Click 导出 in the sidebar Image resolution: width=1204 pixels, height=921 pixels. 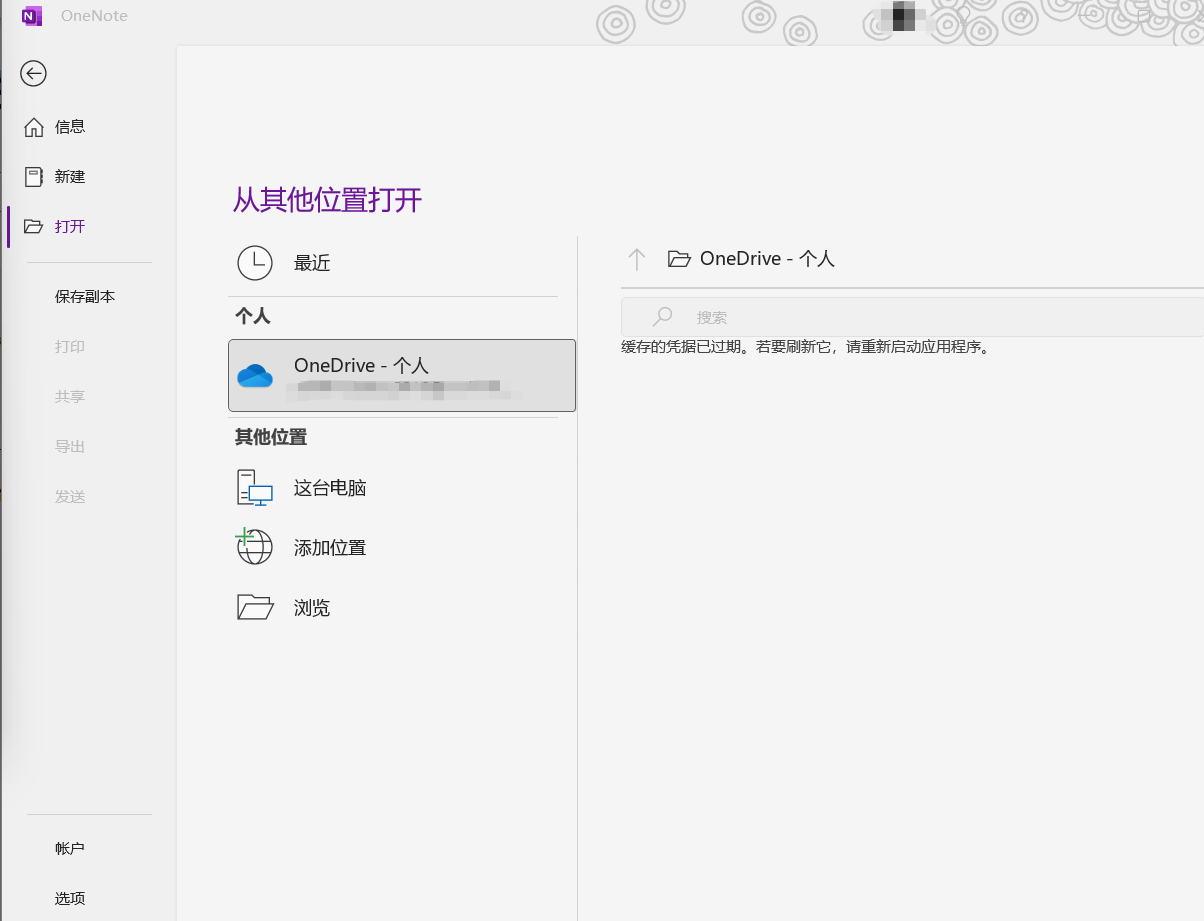click(70, 446)
